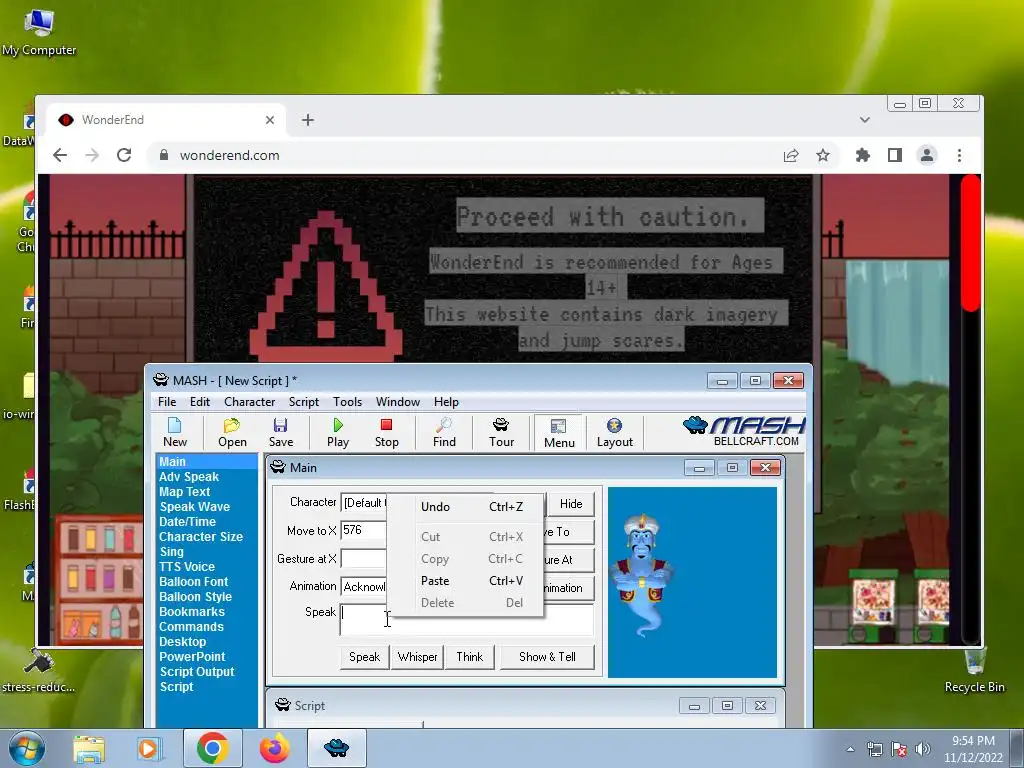1024x768 pixels.
Task: Click in the Gesture at X field
Action: coord(364,559)
